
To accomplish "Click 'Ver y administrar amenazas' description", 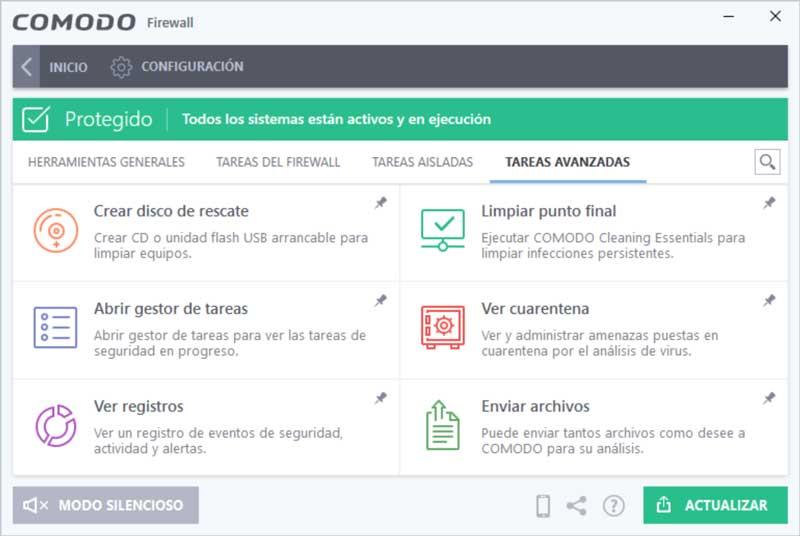I will click(599, 343).
